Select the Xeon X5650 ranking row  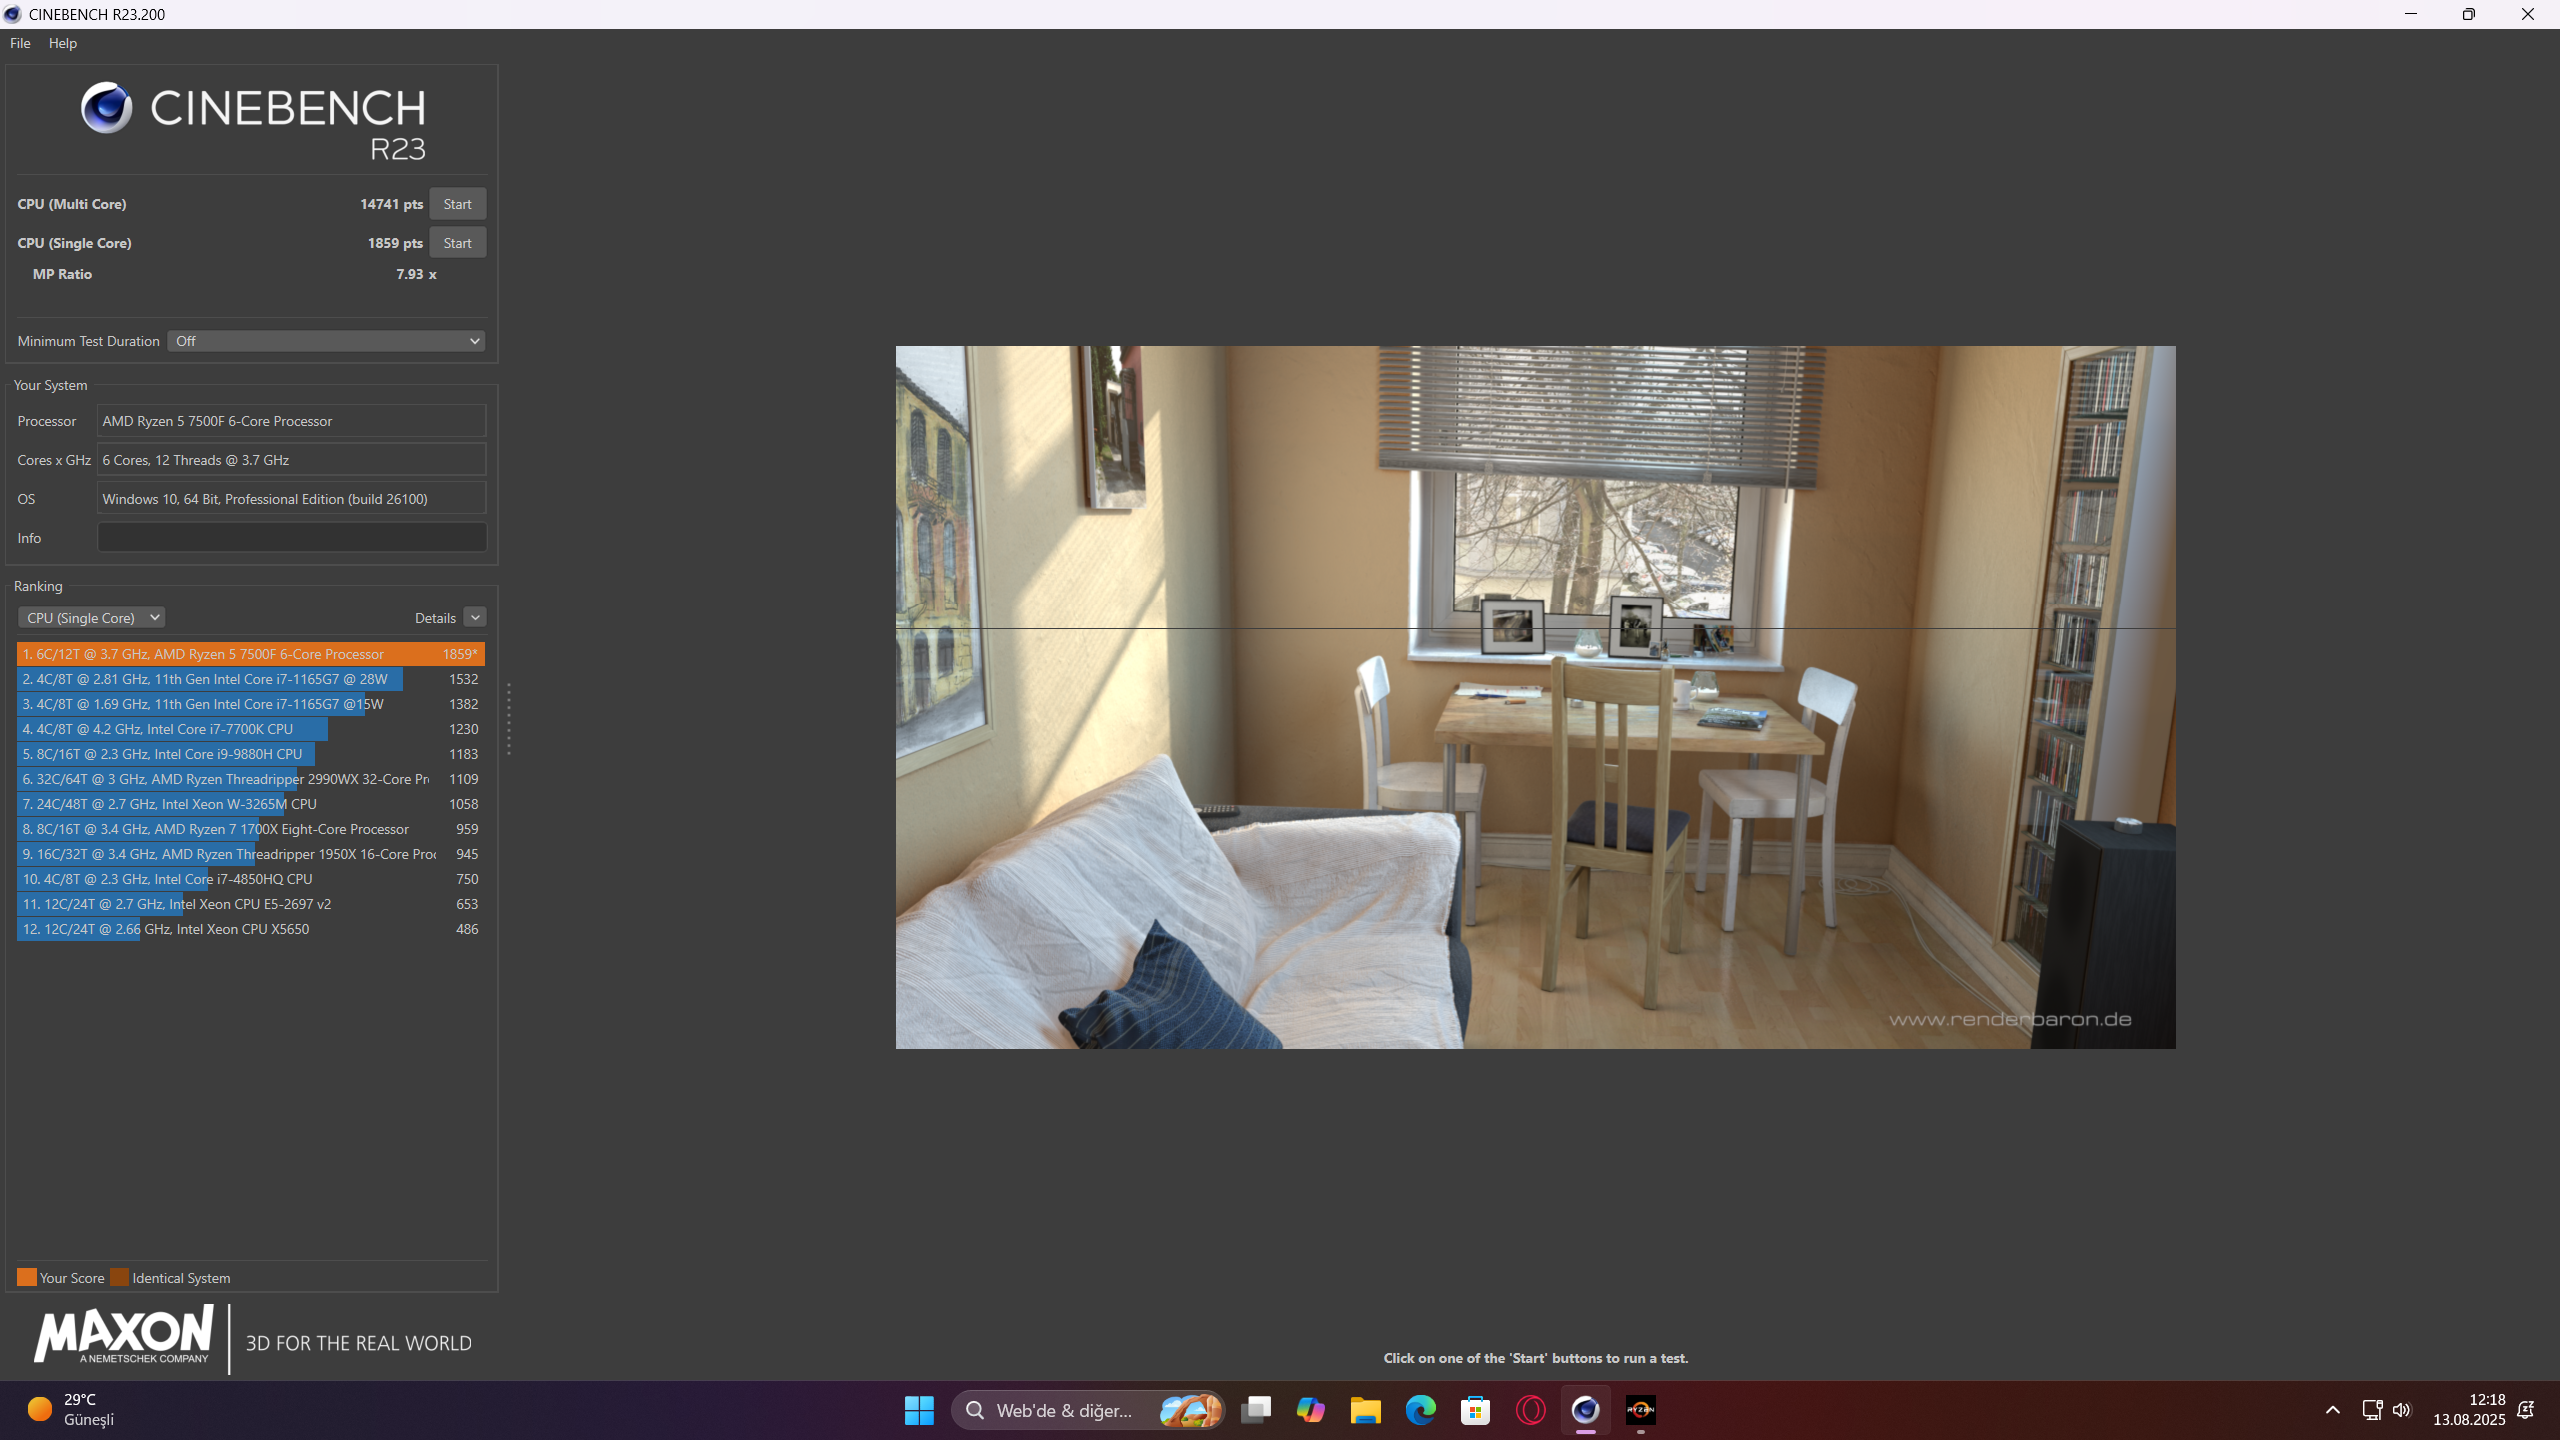pyautogui.click(x=251, y=929)
